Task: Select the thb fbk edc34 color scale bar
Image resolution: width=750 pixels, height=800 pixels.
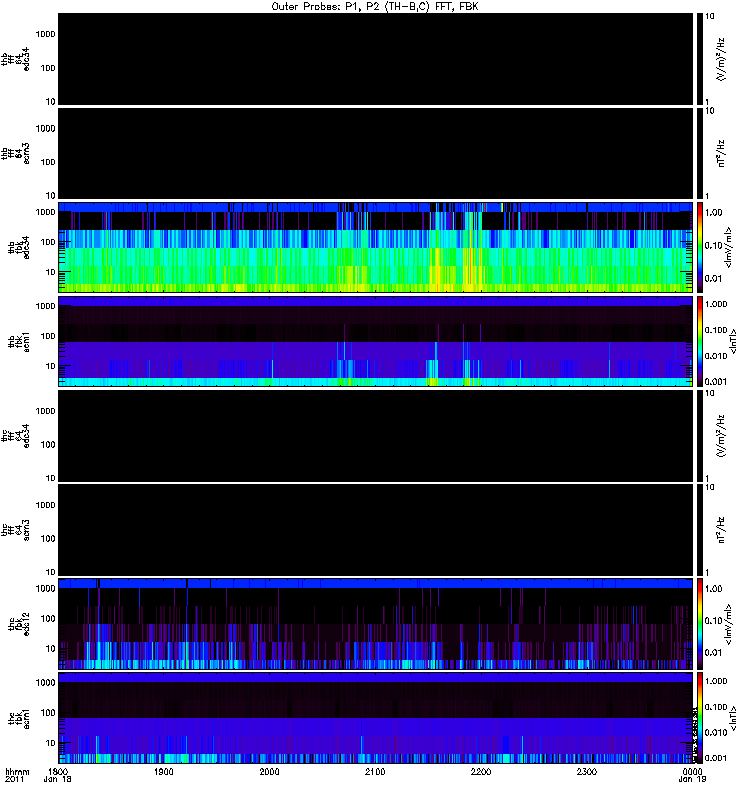Action: (700, 247)
